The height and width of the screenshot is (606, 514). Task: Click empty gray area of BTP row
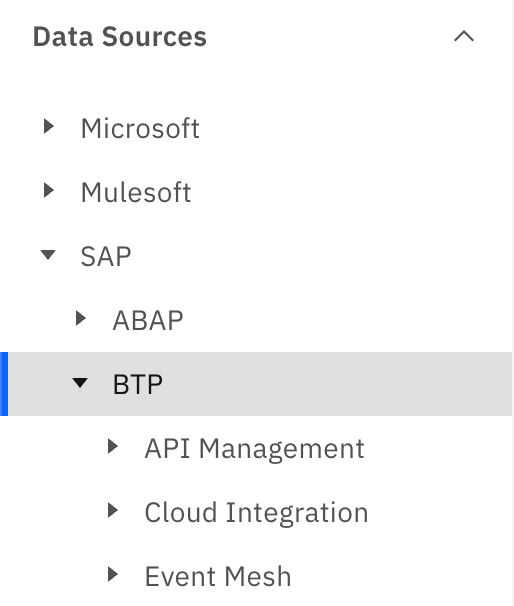click(336, 384)
